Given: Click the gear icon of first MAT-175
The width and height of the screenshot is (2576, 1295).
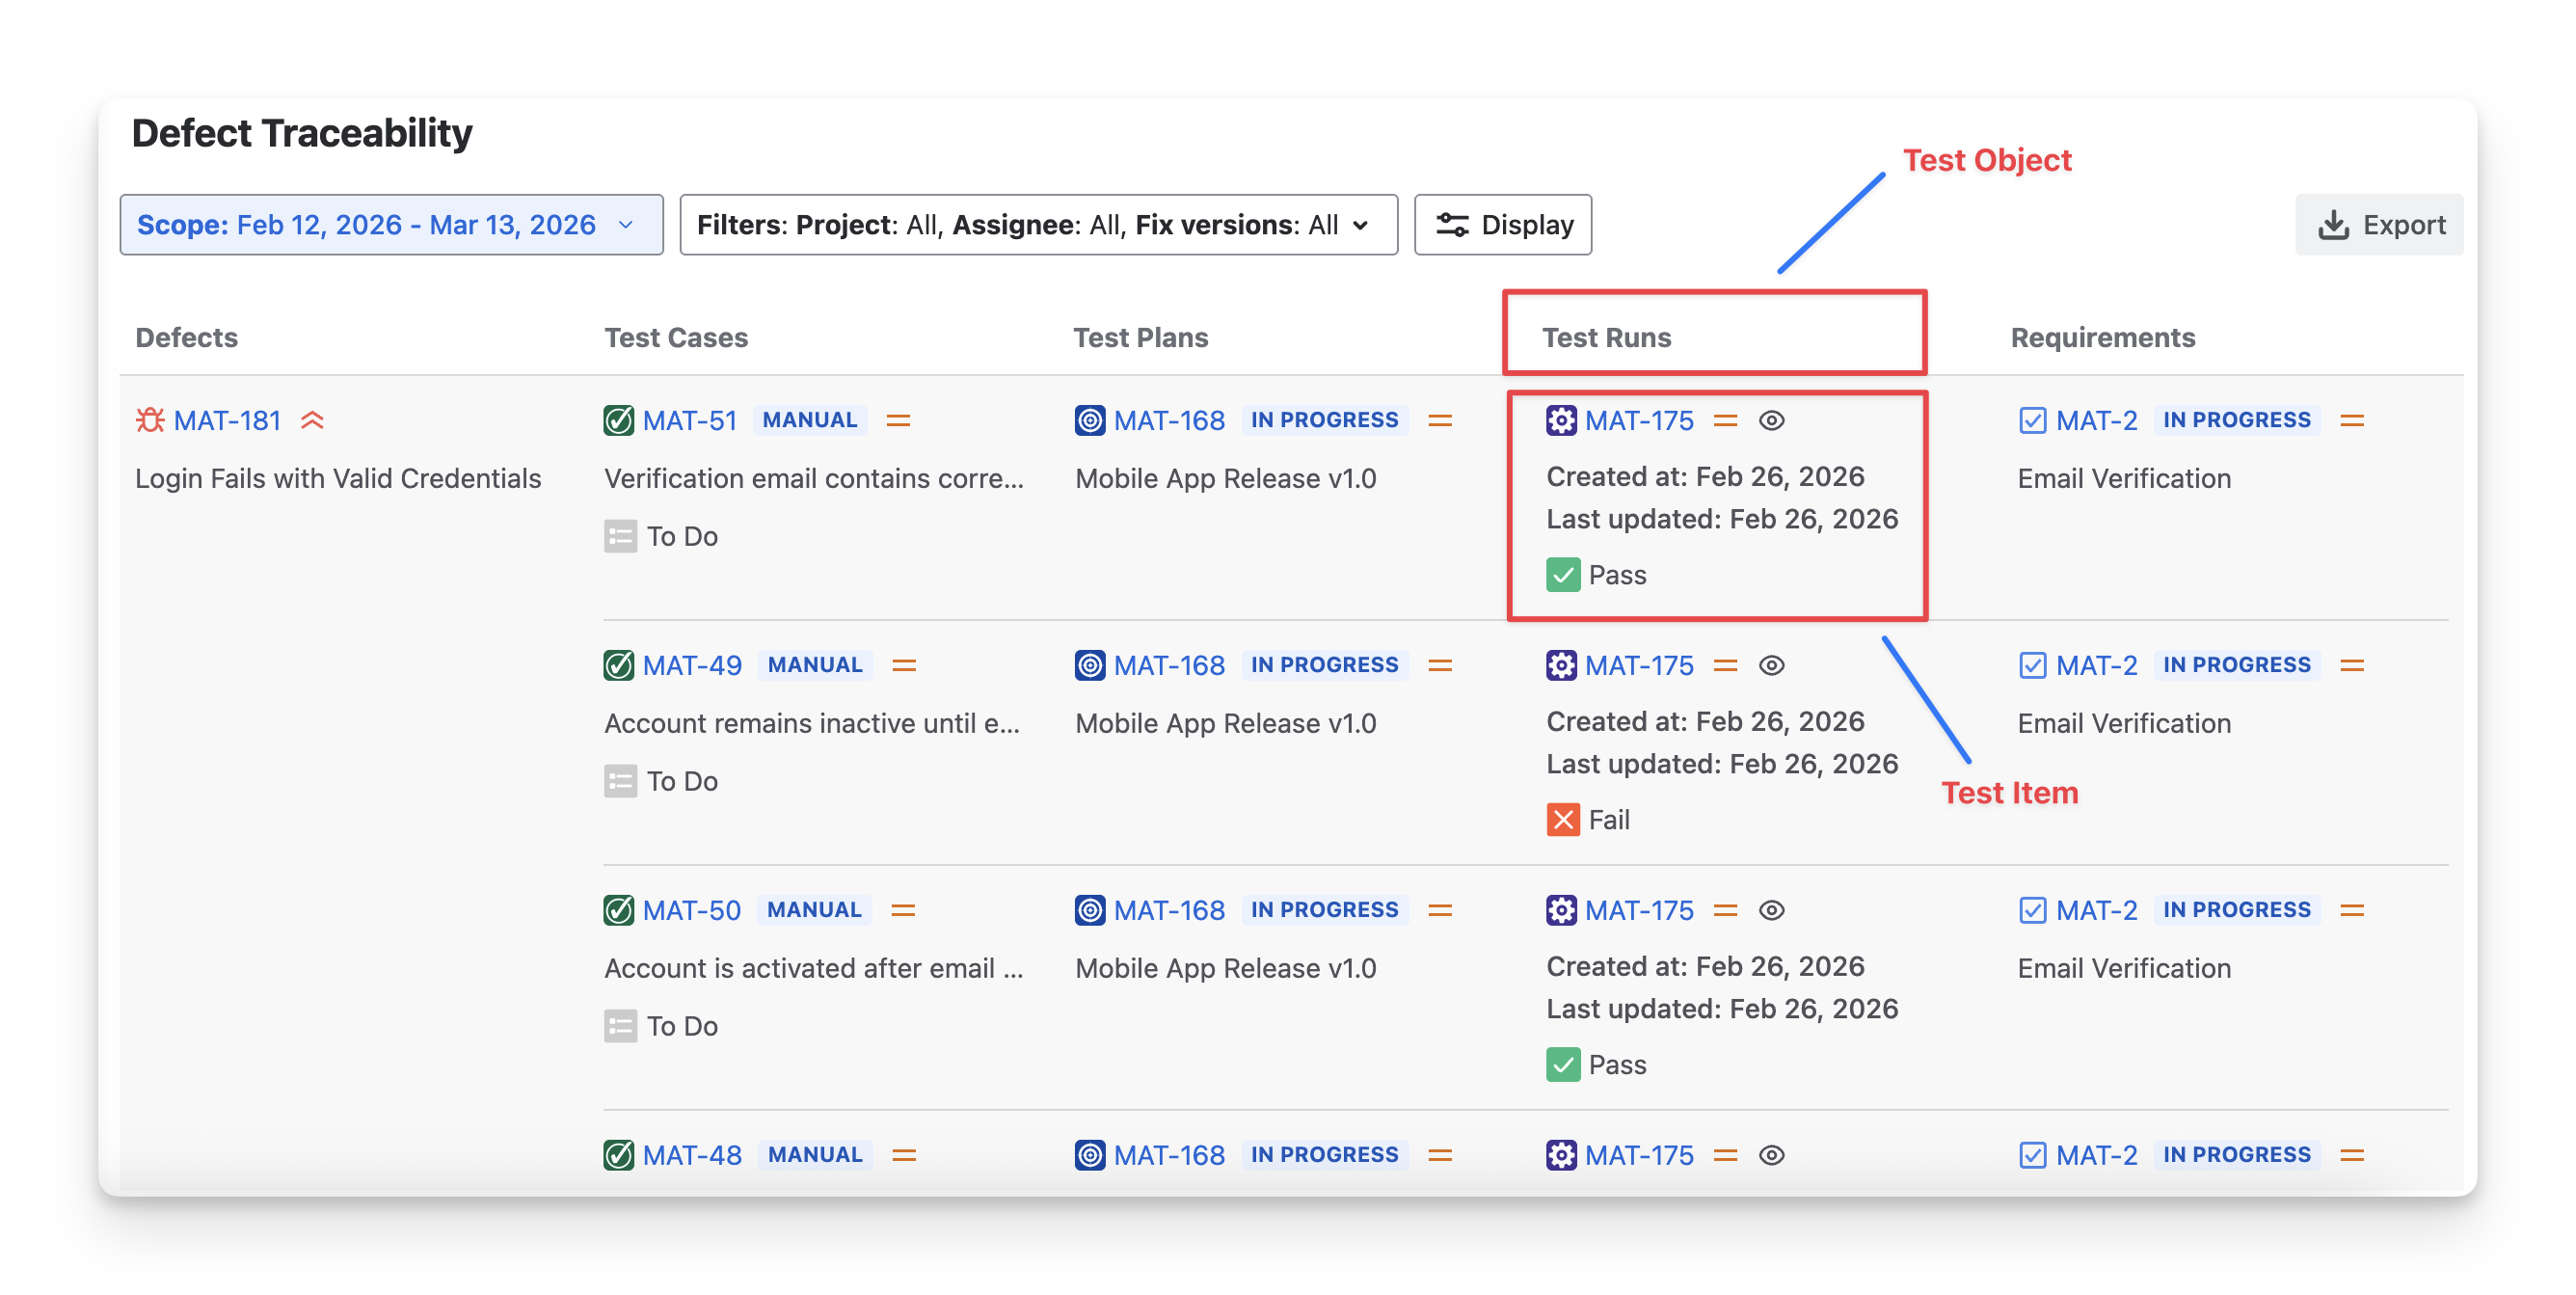Looking at the screenshot, I should coord(1561,420).
